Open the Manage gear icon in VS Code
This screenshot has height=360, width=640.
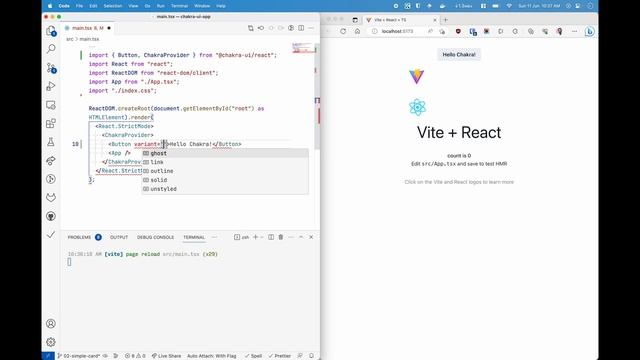[x=51, y=342]
